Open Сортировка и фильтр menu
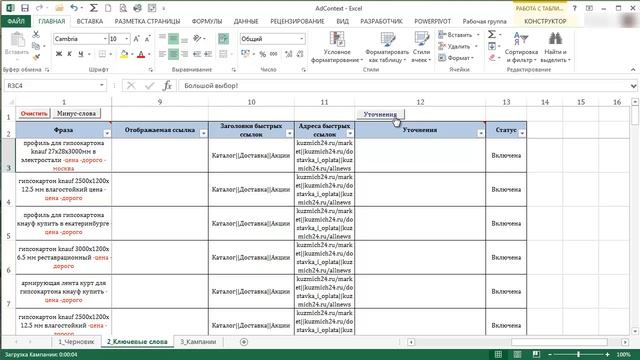 click(521, 47)
